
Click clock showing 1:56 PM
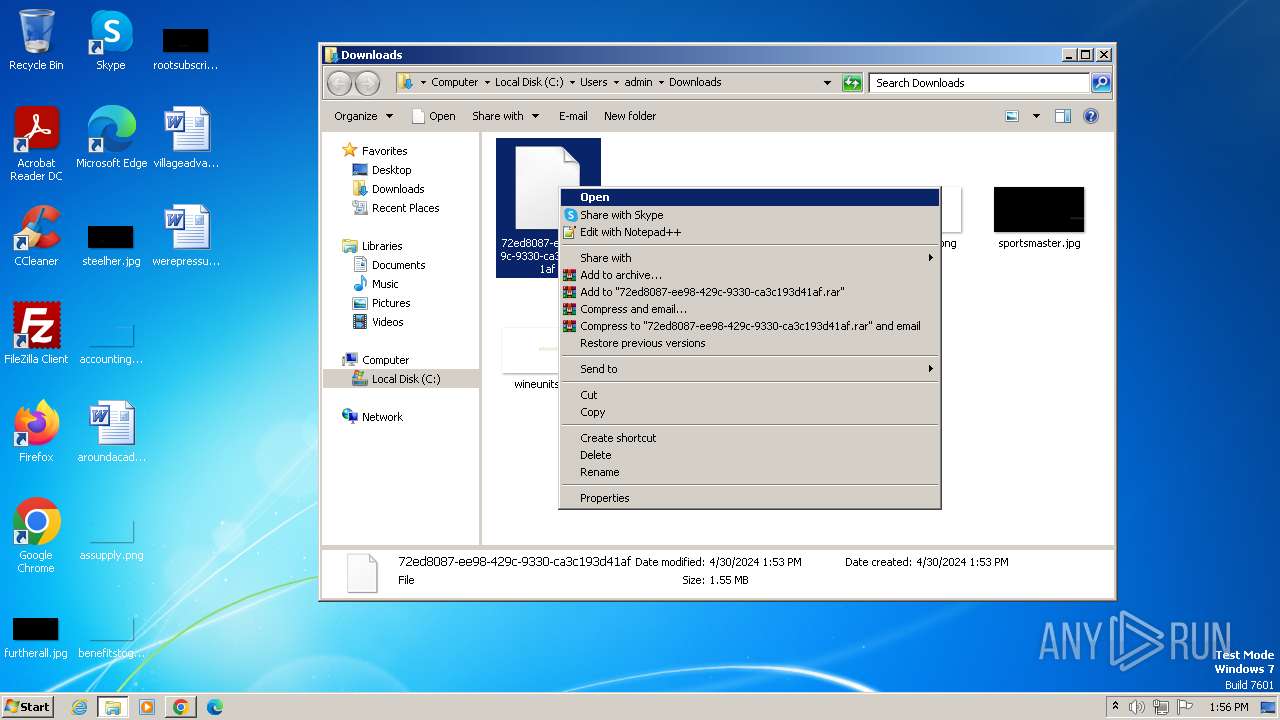click(1228, 707)
